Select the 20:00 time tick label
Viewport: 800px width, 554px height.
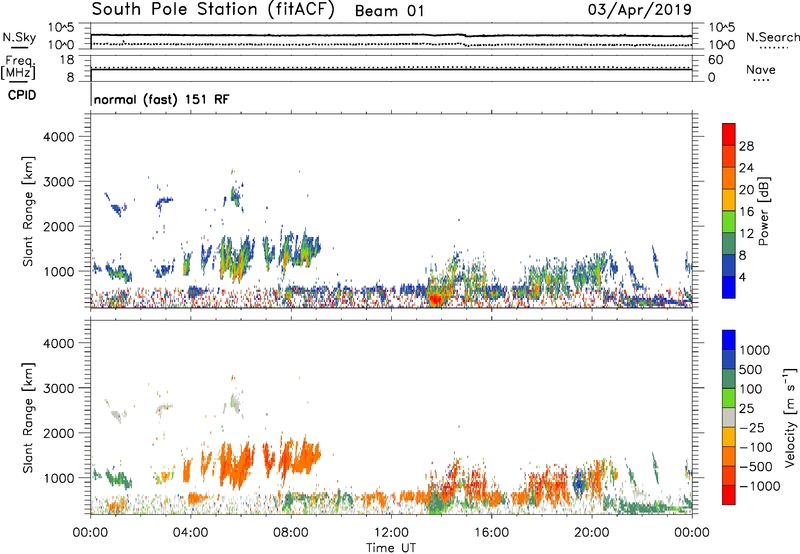tap(591, 533)
